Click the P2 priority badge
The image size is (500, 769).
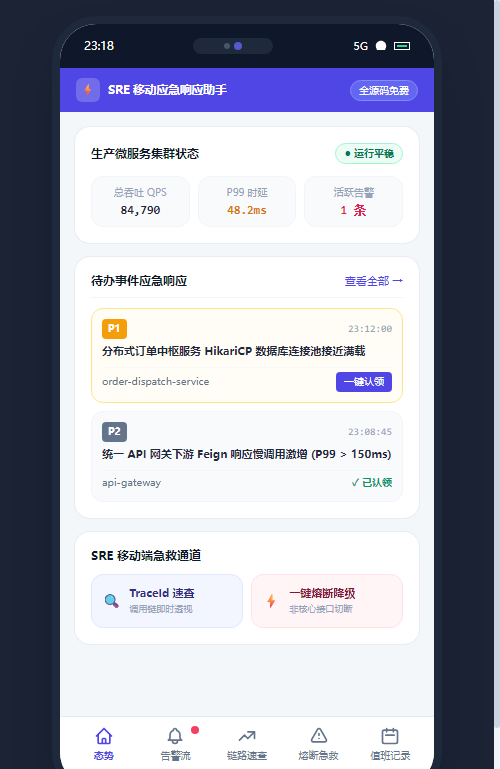click(x=114, y=432)
